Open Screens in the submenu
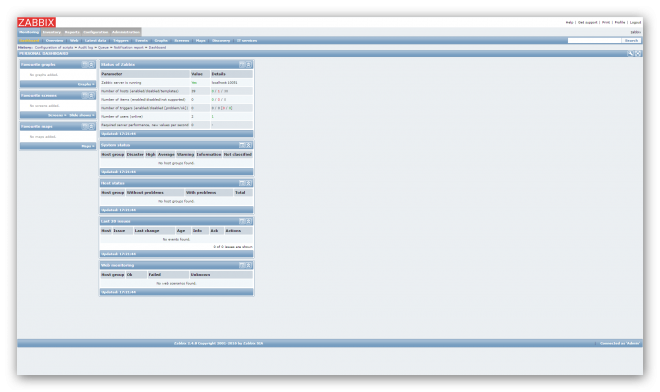Image resolution: width=660 pixels, height=392 pixels. pos(182,40)
